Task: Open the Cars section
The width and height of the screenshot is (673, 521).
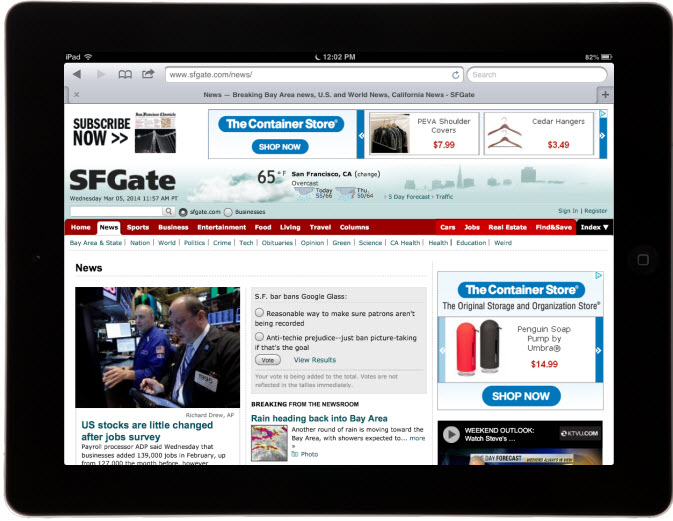Action: [x=447, y=227]
